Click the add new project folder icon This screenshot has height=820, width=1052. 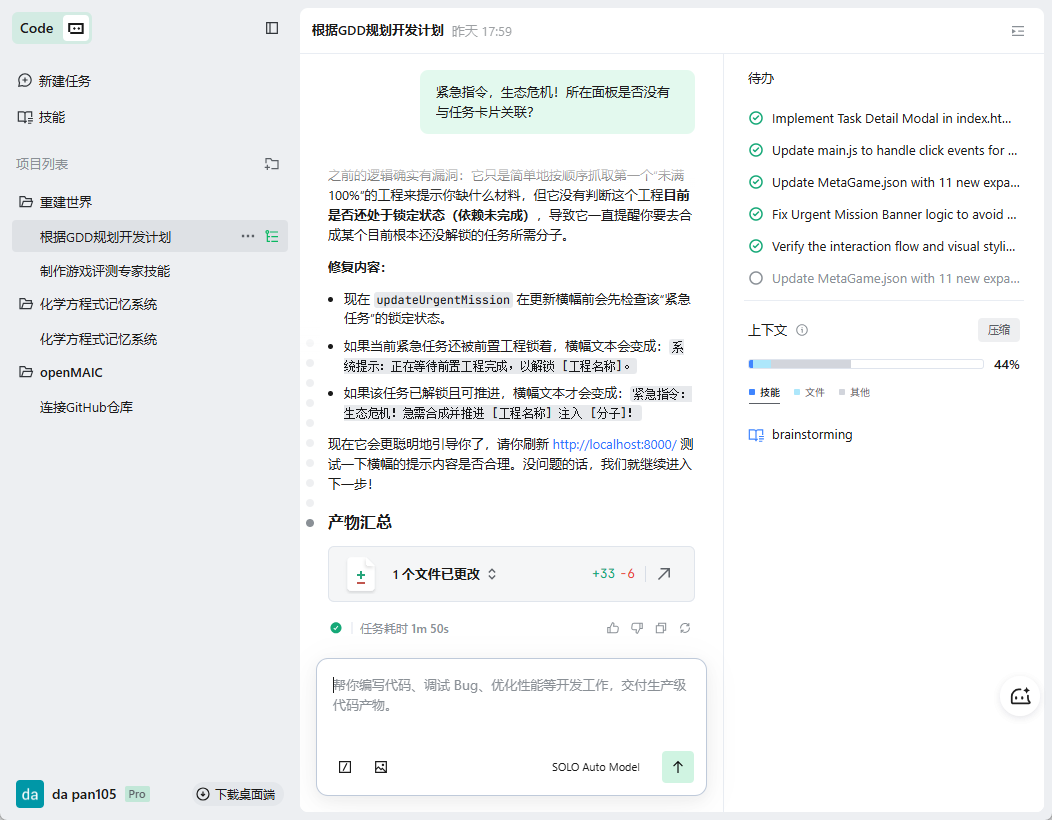[272, 164]
